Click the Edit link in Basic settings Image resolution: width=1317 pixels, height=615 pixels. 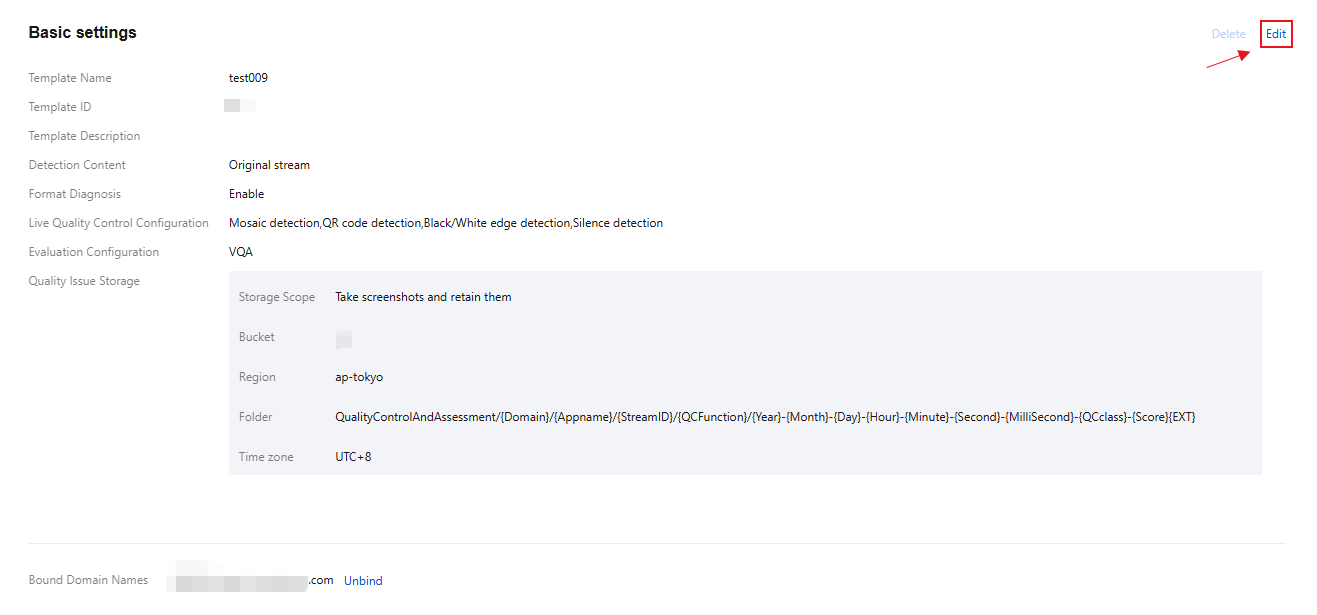1276,34
